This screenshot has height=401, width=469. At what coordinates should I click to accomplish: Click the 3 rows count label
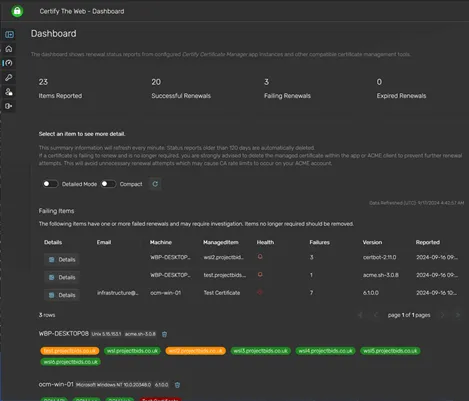(x=47, y=315)
